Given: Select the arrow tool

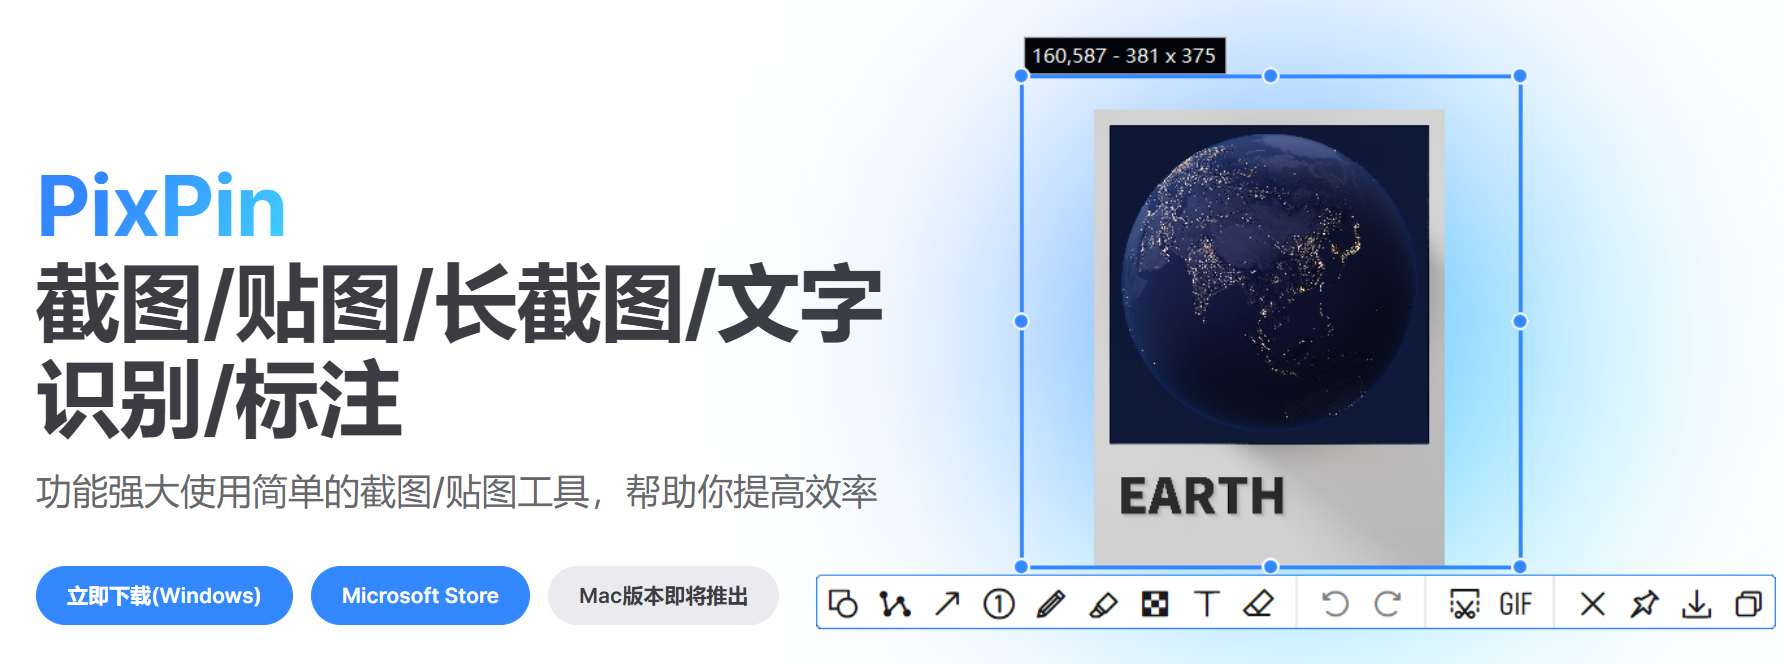Looking at the screenshot, I should point(947,603).
